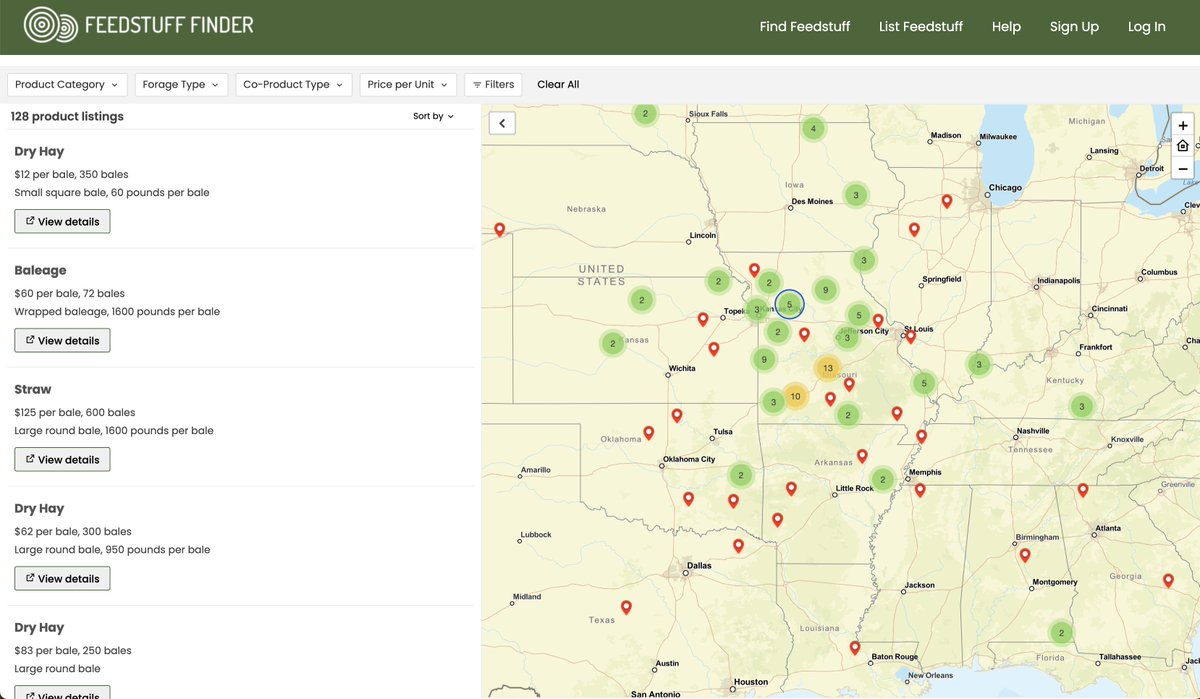Click the red pin northeast of Dallas
Screen dimensions: 1200x699
pyautogui.click(x=738, y=546)
